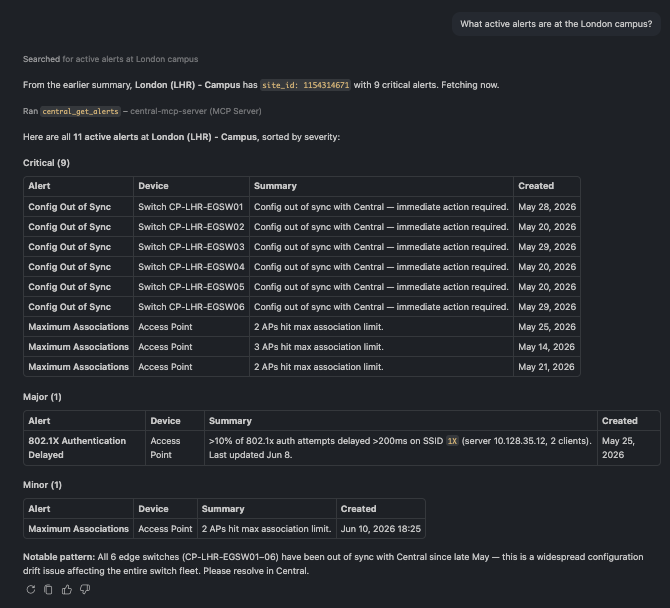Click the 'Minor (1)' heading
The width and height of the screenshot is (670, 608).
(42, 485)
